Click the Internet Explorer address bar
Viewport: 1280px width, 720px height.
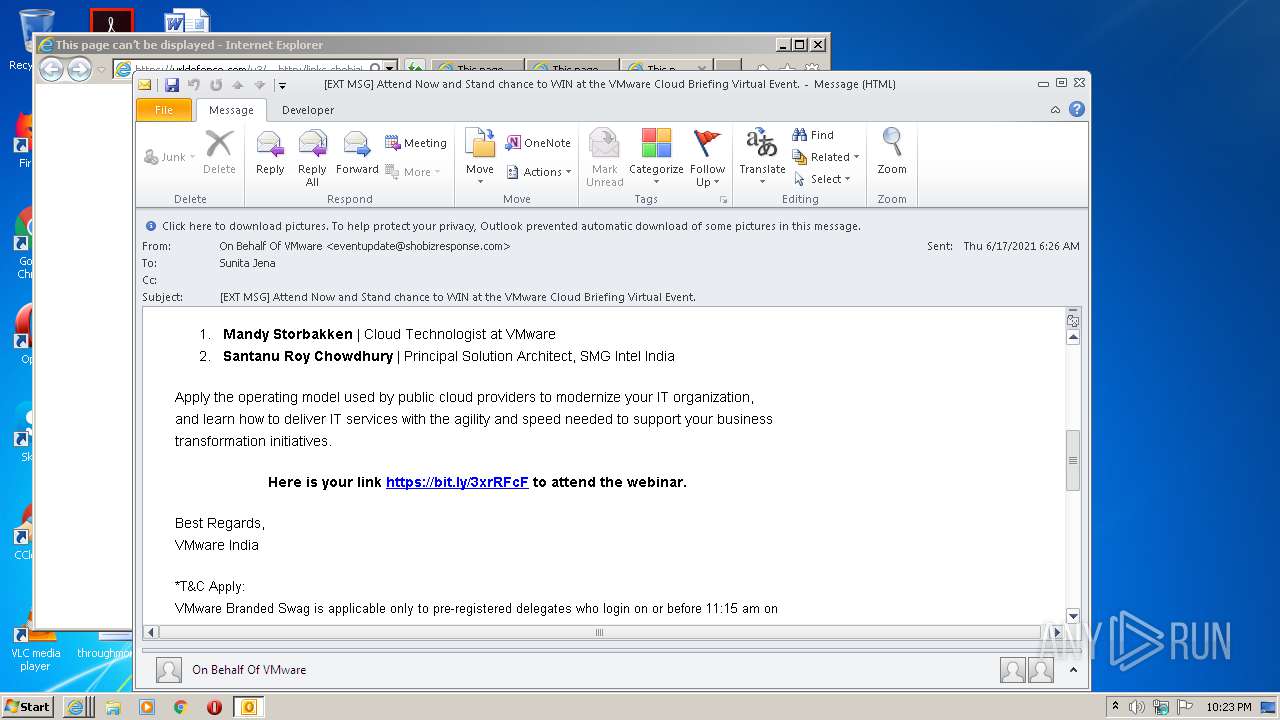[x=255, y=69]
